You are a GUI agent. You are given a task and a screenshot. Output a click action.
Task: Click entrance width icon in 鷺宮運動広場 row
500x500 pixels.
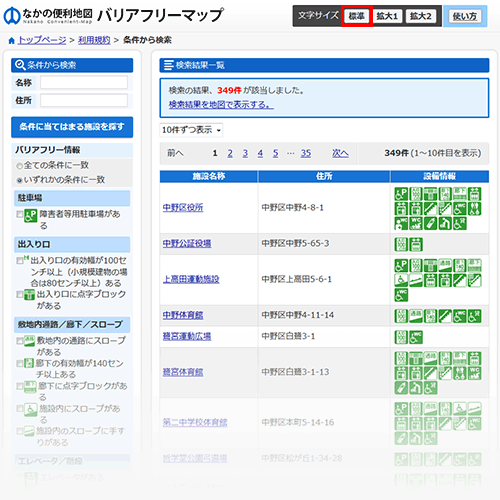(401, 337)
